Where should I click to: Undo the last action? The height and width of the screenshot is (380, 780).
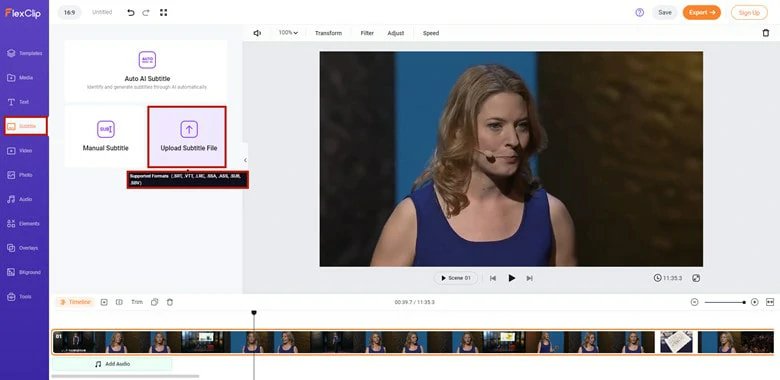[131, 12]
